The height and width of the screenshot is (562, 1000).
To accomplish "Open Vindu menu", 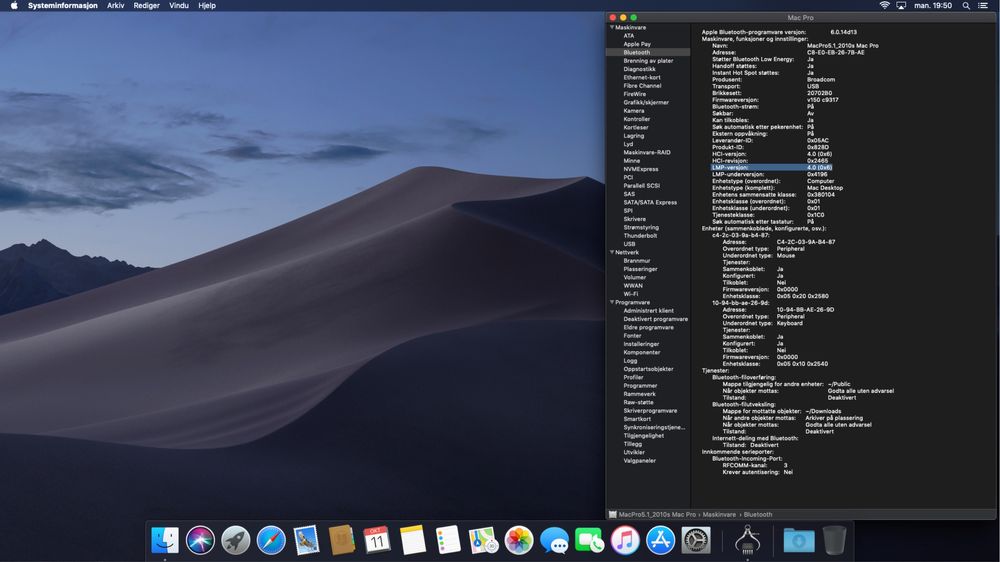I will coord(179,5).
